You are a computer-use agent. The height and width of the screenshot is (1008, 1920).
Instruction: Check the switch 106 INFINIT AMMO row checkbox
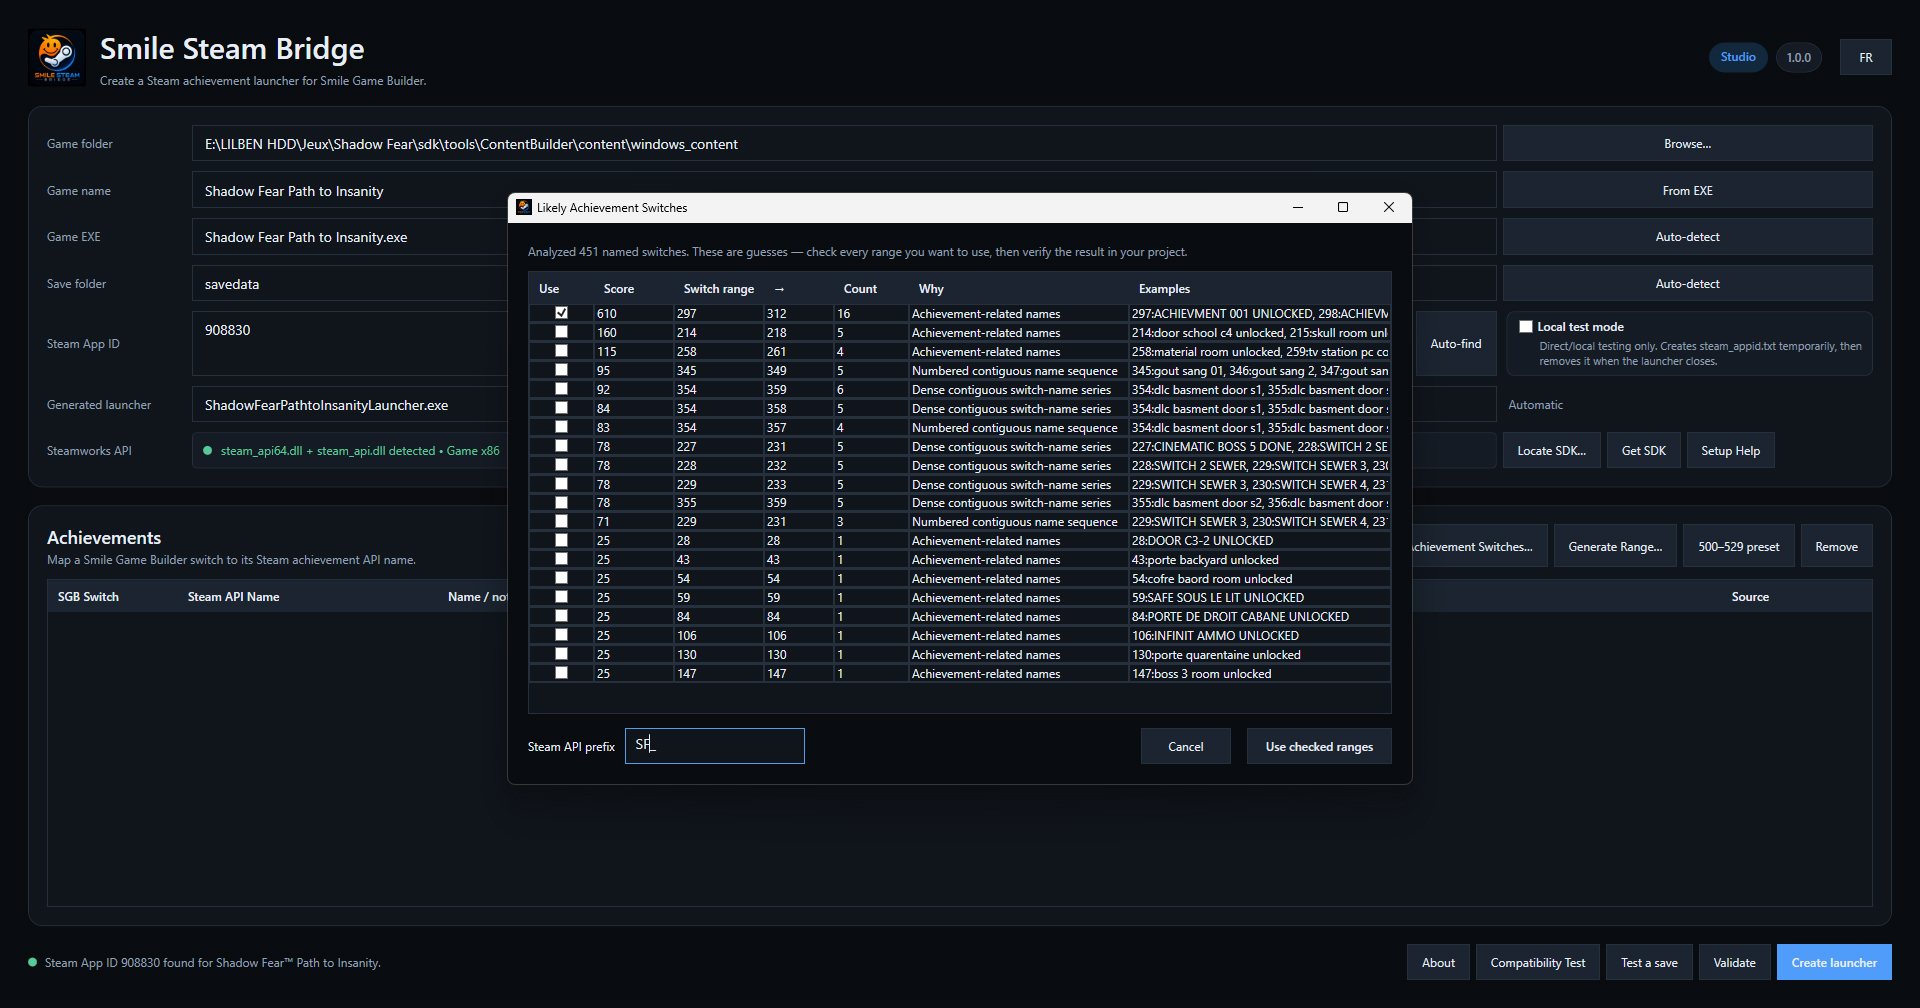coord(561,635)
